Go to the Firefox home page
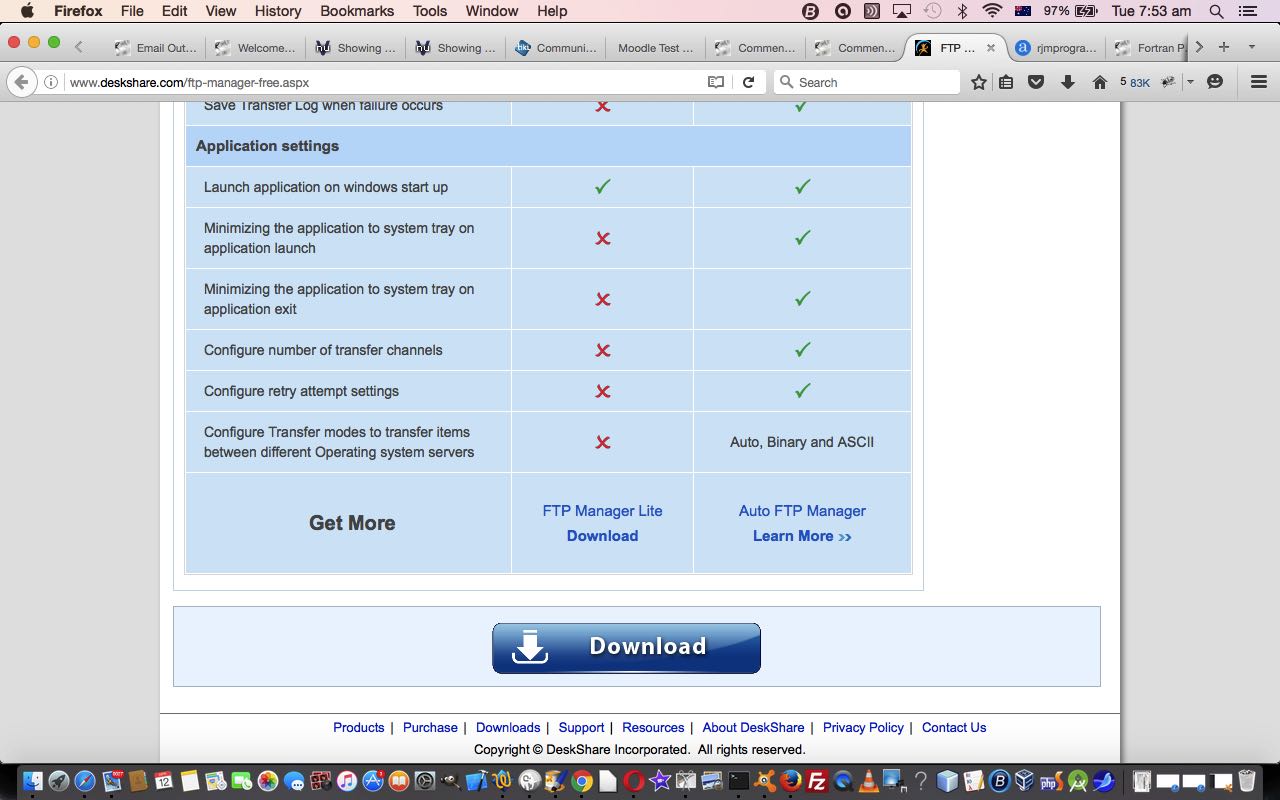The width and height of the screenshot is (1280, 800). (x=1099, y=82)
